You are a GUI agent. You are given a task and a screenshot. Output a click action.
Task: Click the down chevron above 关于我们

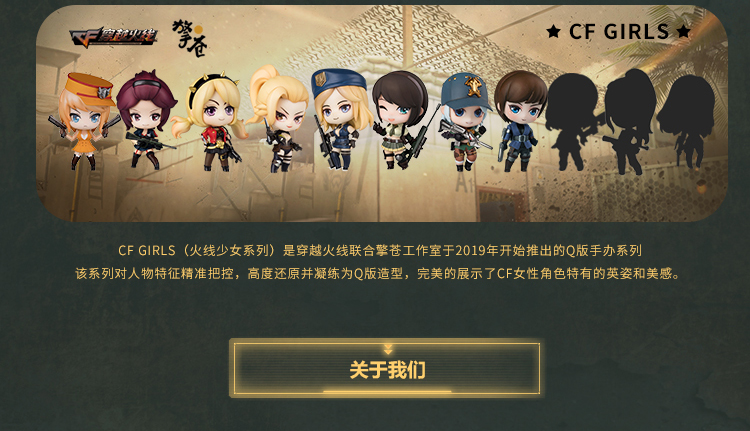click(388, 349)
